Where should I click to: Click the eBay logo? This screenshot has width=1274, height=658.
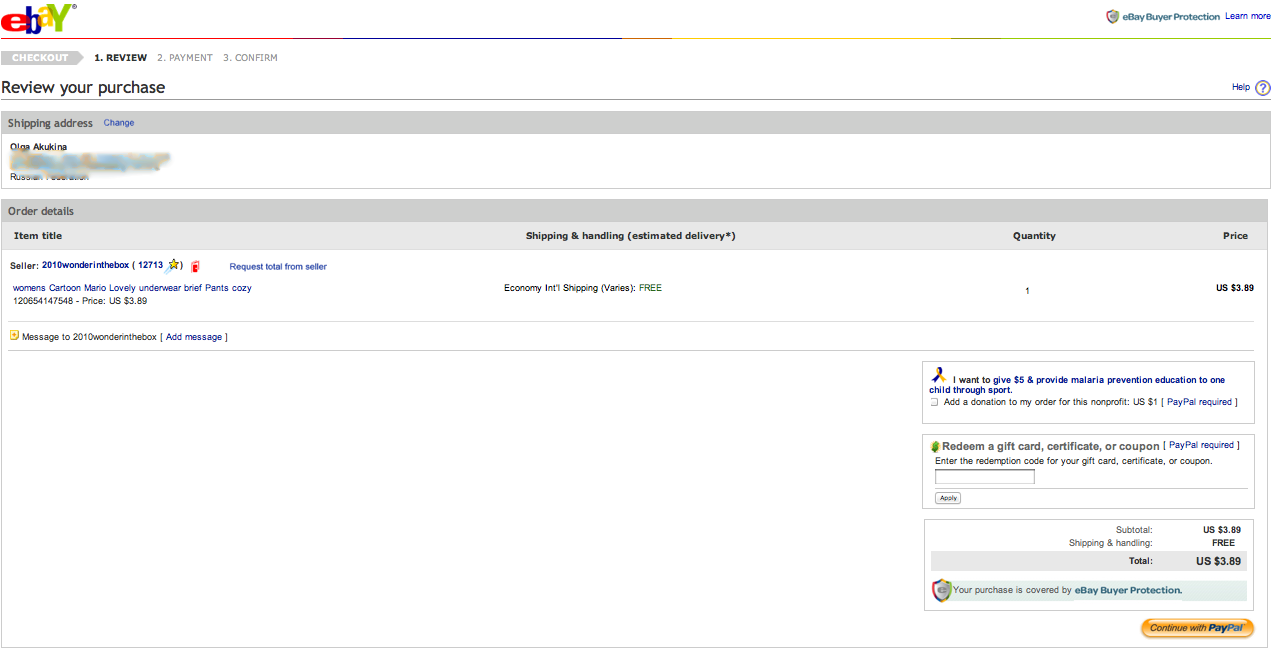(x=38, y=18)
